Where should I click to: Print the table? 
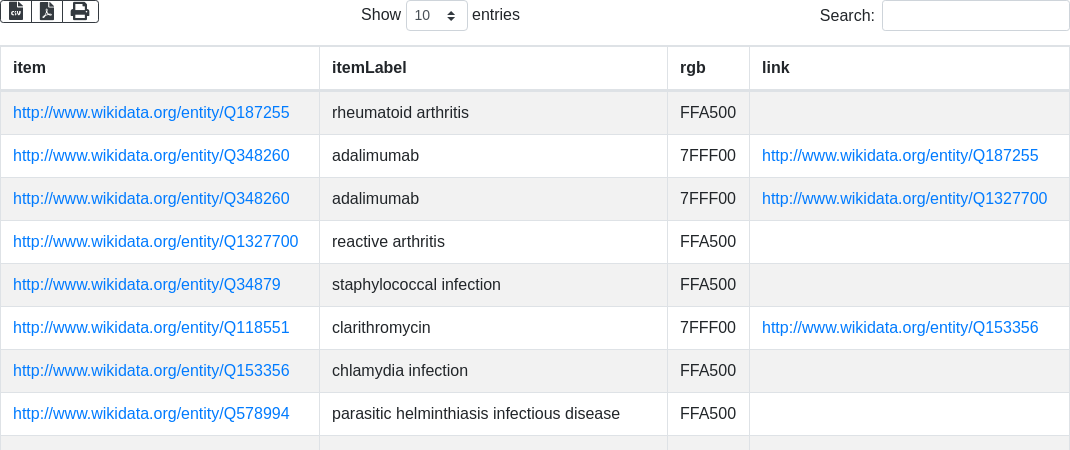[x=80, y=11]
